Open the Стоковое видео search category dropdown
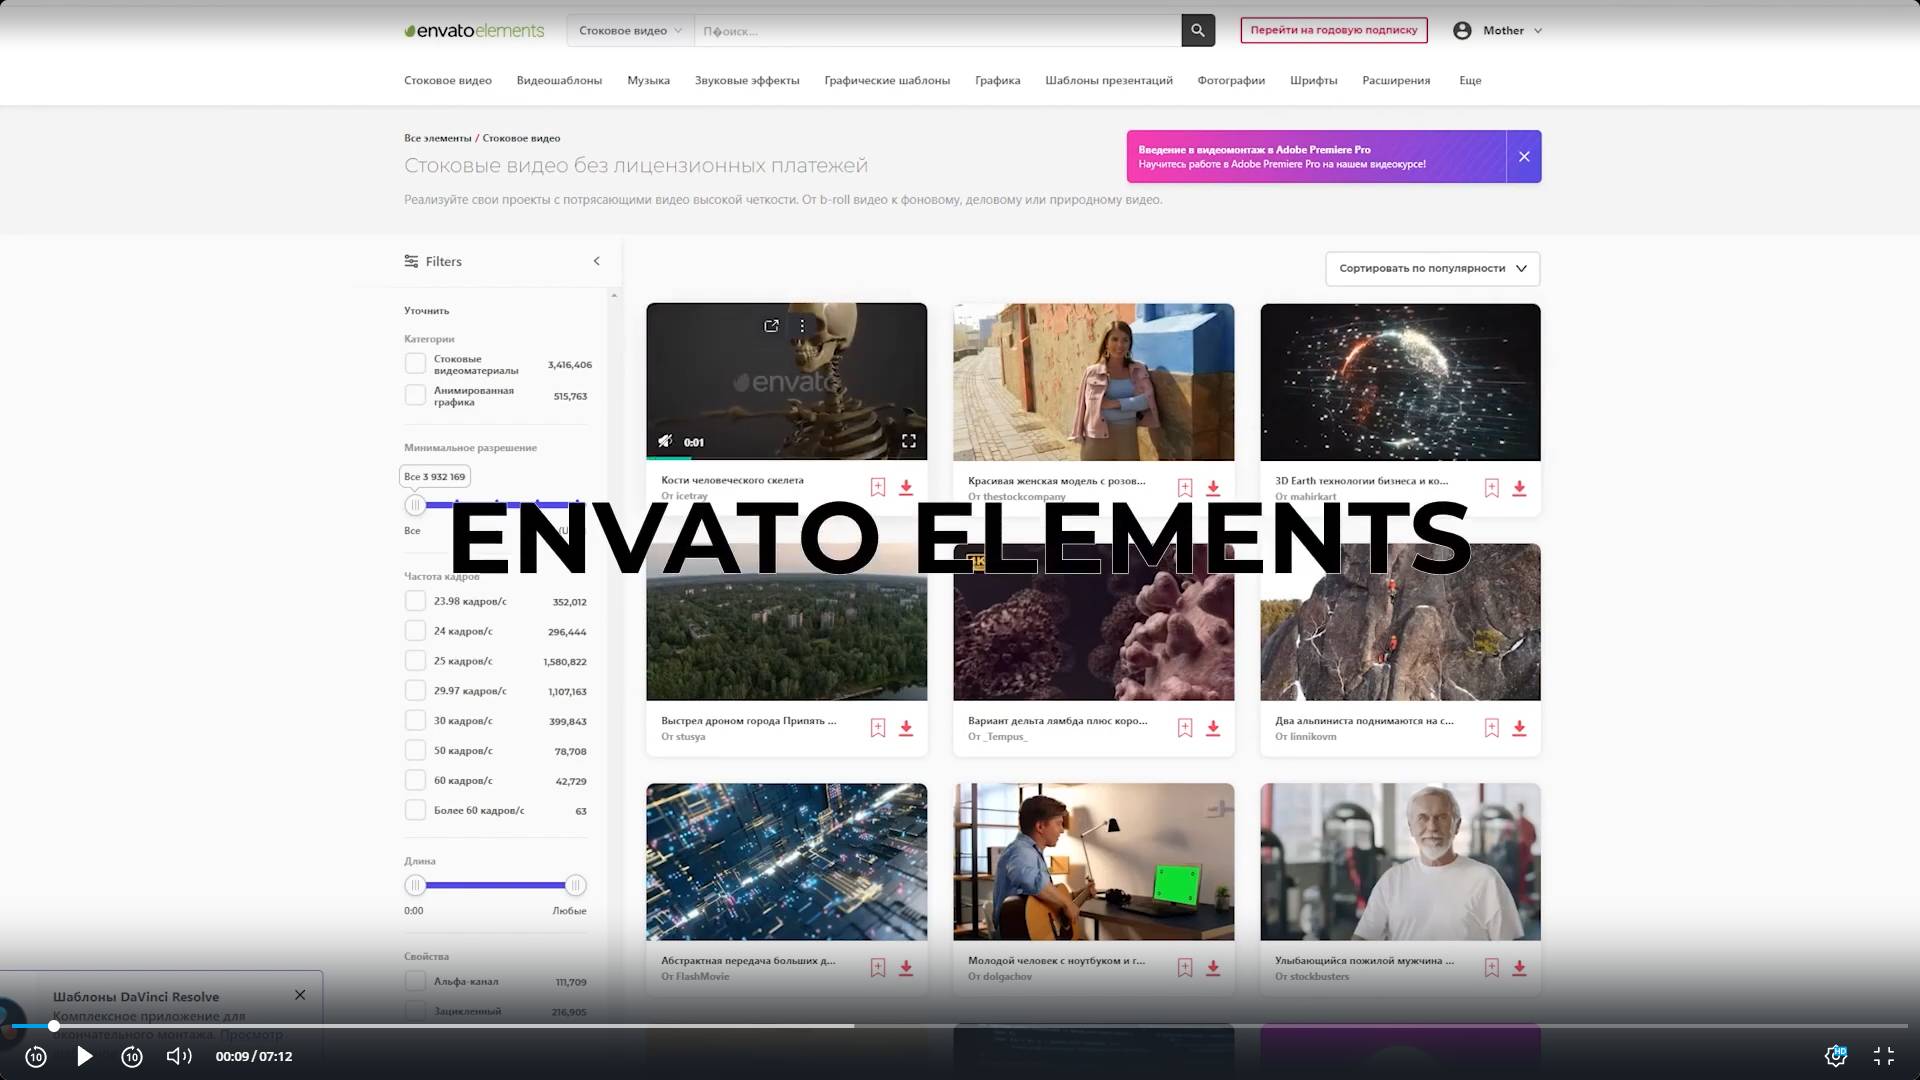Viewport: 1920px width, 1080px height. (630, 31)
